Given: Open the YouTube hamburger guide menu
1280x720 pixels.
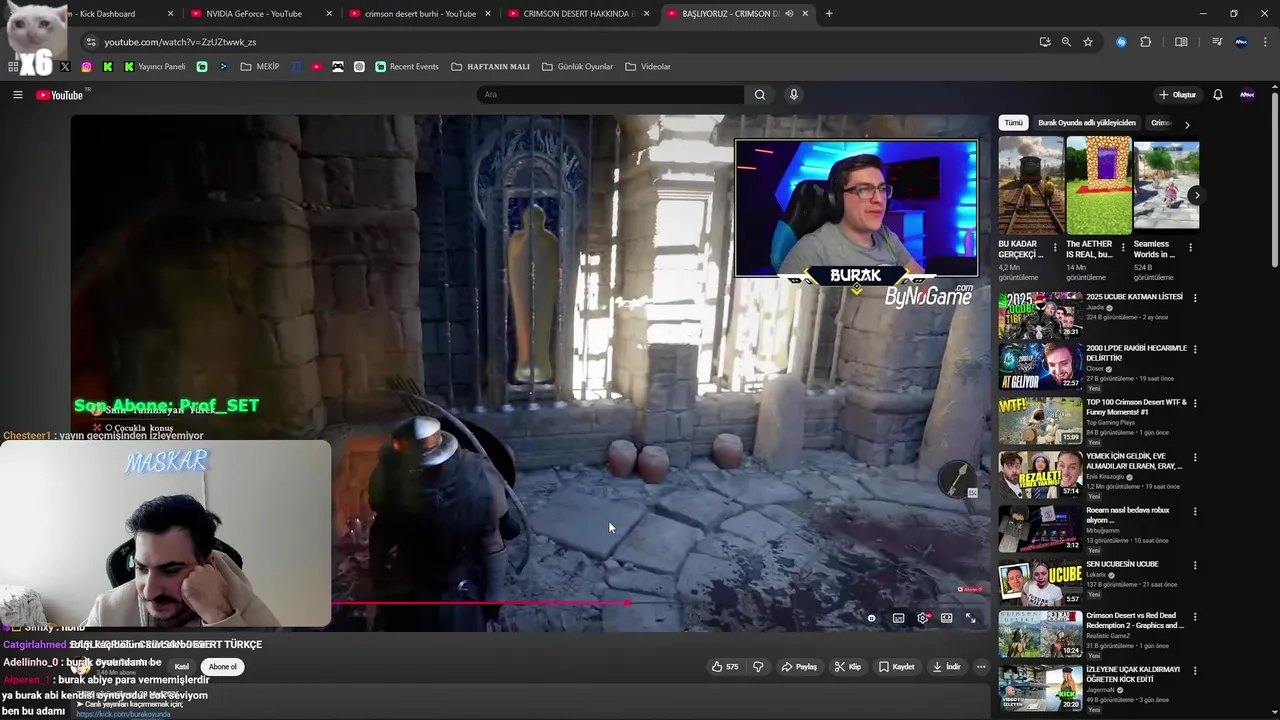Looking at the screenshot, I should [17, 95].
